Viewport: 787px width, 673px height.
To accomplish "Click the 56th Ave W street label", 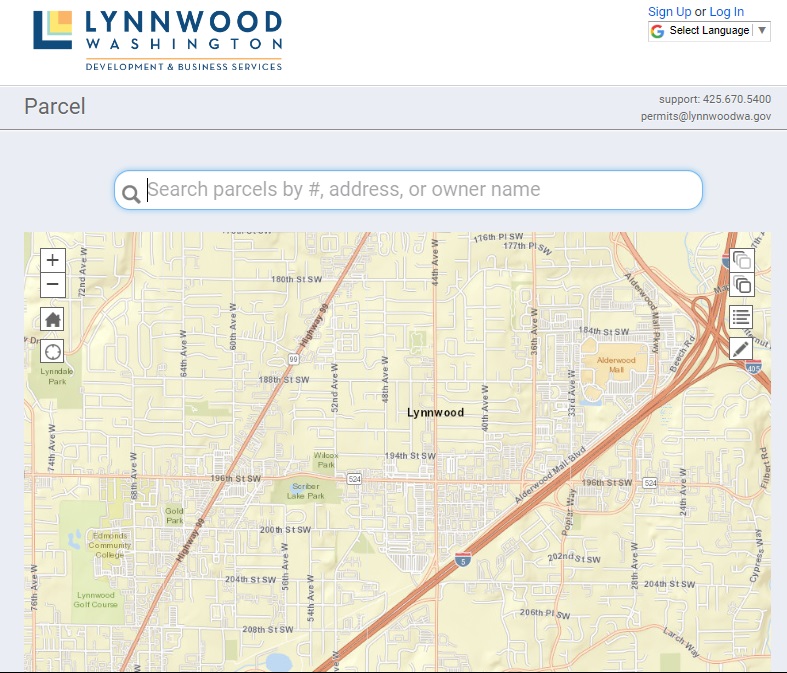I will click(x=285, y=566).
